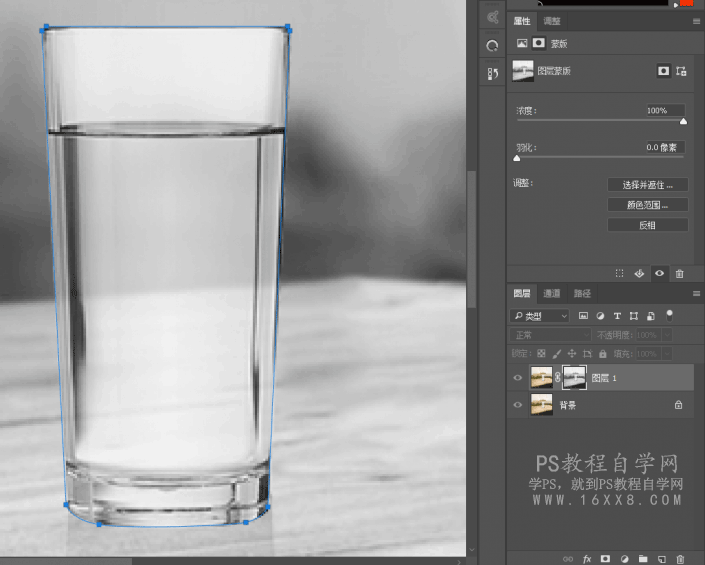Select the mask icon next to 蒙版 label

[539, 43]
